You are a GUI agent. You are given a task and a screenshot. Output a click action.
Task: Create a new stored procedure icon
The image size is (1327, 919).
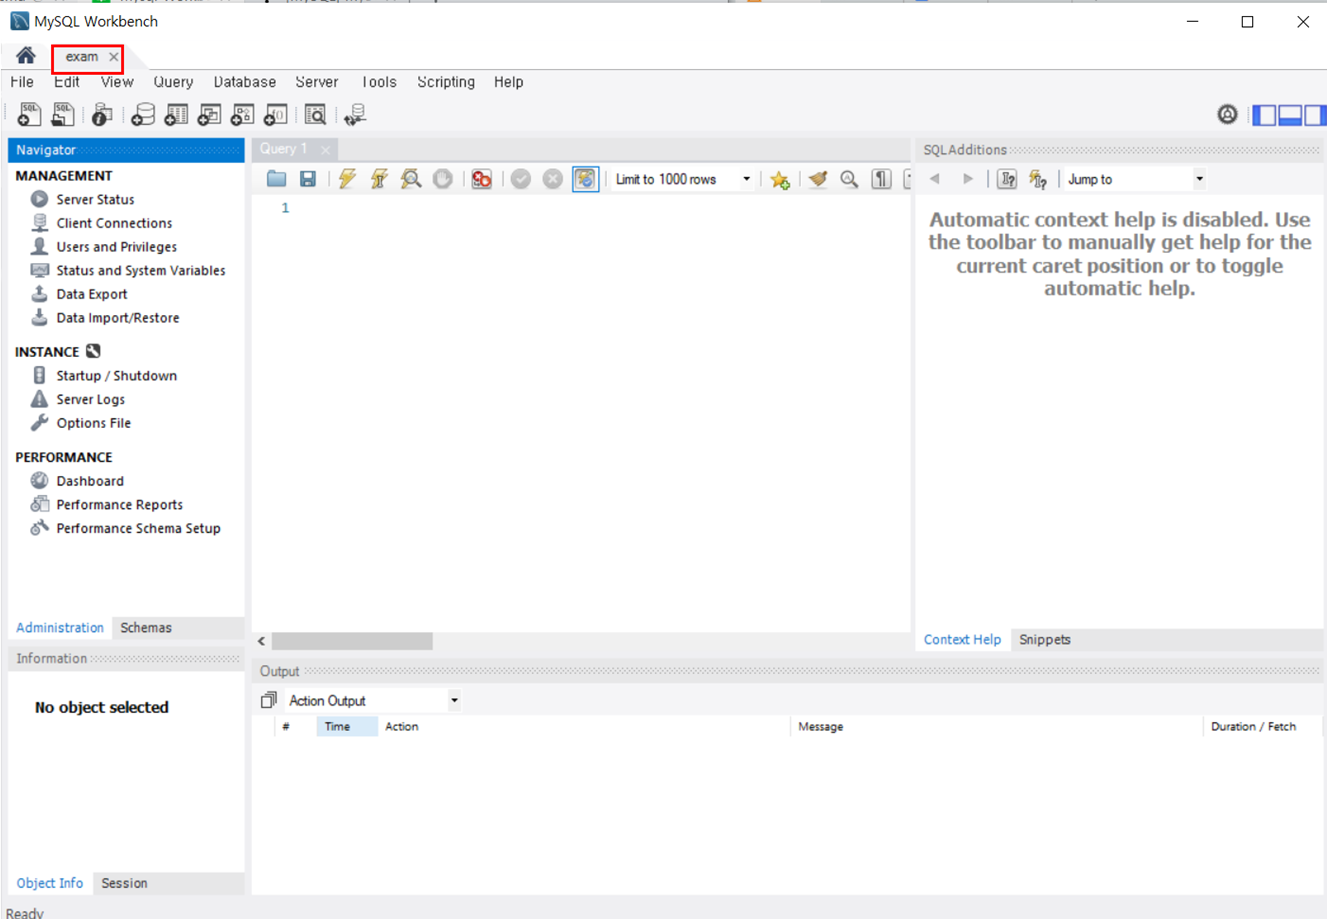pos(242,115)
